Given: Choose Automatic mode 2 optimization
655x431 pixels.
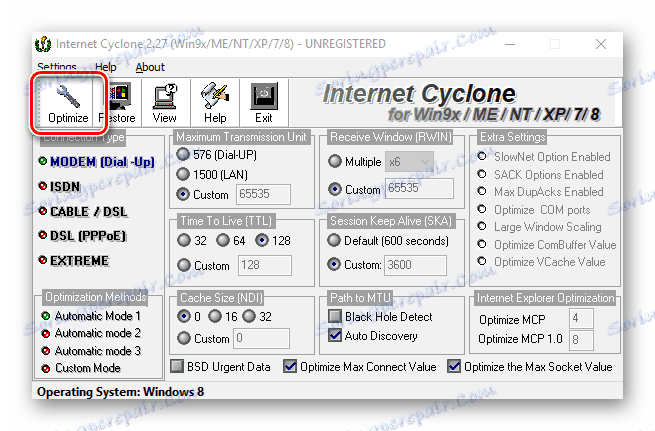Looking at the screenshot, I should point(91,333).
